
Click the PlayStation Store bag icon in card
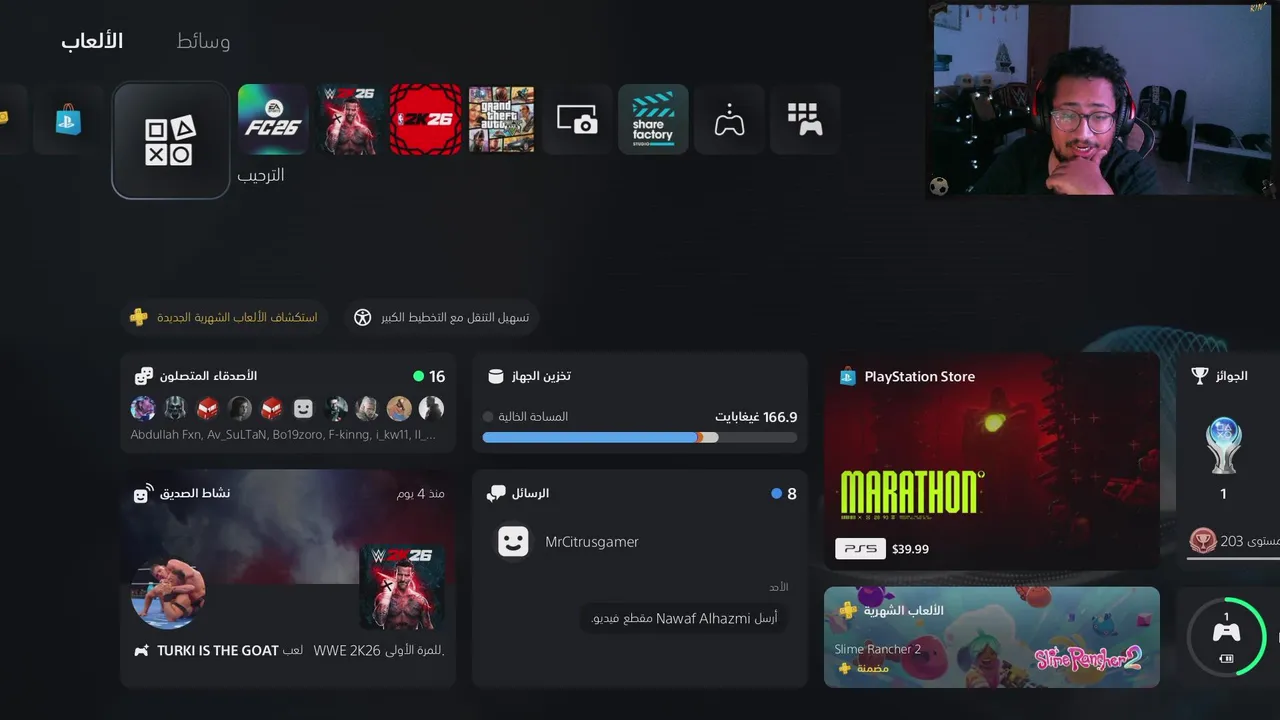(x=847, y=376)
